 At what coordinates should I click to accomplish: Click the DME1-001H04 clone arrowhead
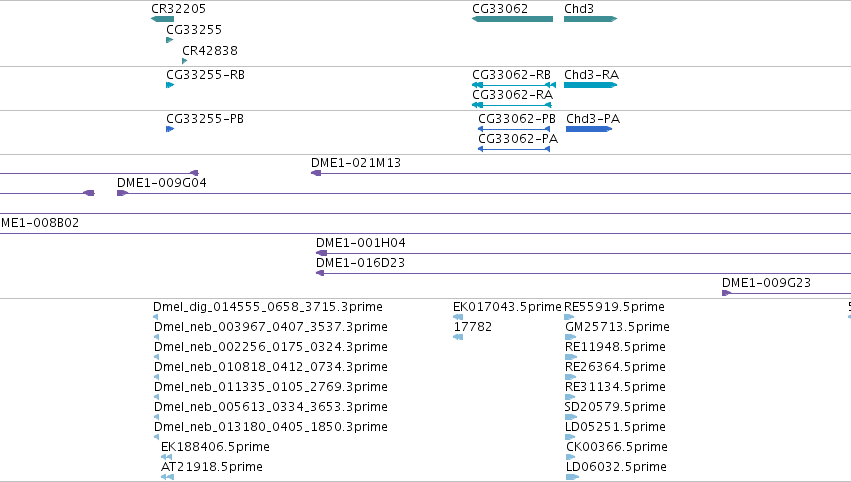point(321,253)
